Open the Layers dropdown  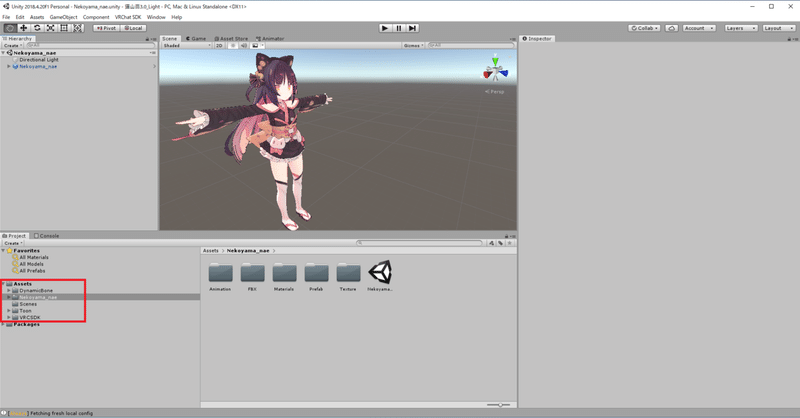click(x=740, y=28)
